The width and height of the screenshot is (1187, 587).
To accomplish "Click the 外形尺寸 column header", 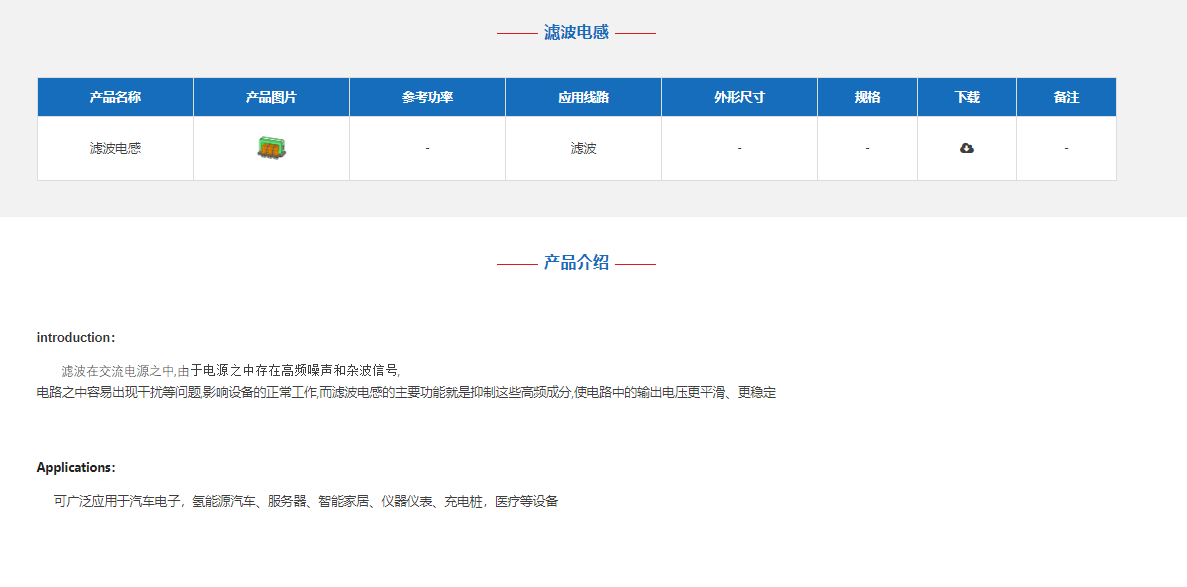I will coord(739,97).
